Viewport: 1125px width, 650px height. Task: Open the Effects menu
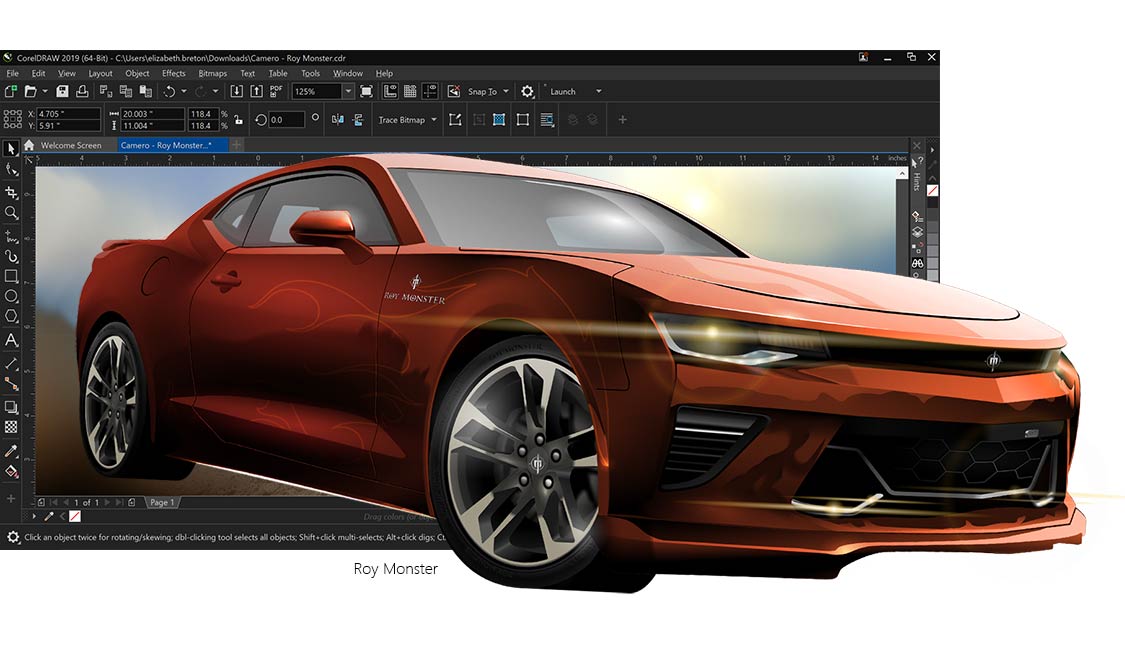(x=174, y=73)
